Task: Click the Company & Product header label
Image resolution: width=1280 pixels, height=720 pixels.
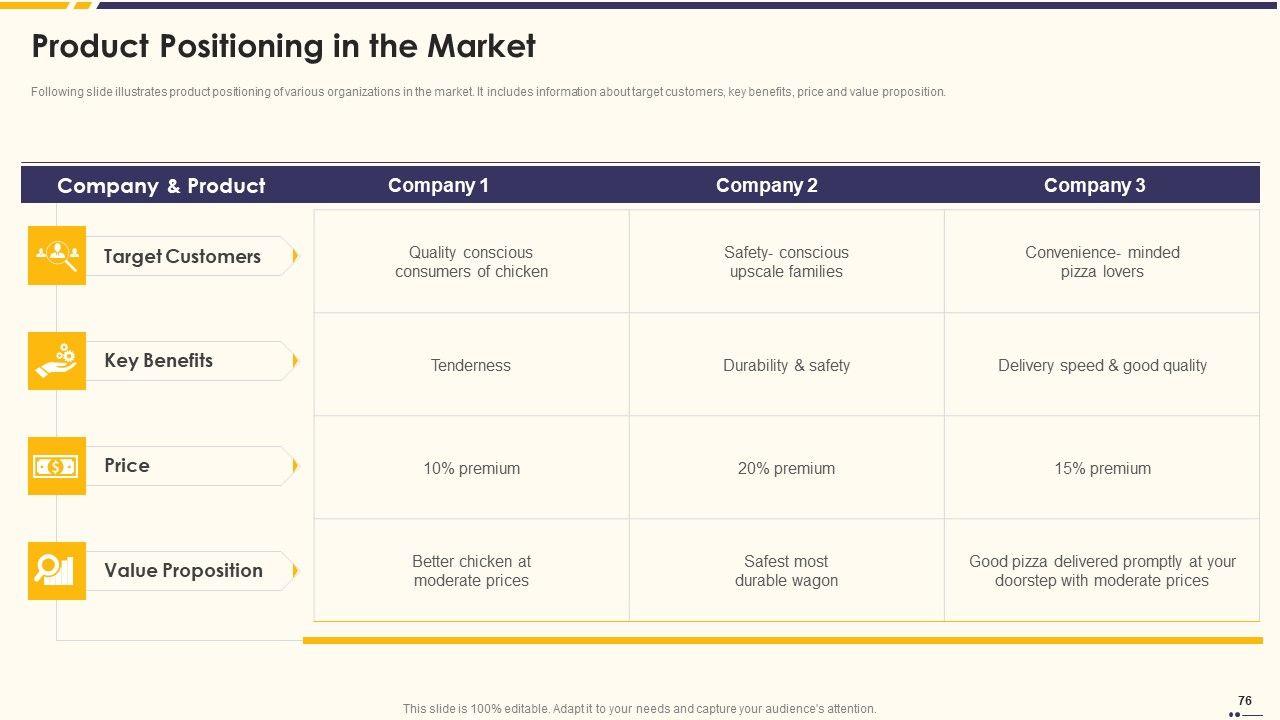Action: [161, 186]
